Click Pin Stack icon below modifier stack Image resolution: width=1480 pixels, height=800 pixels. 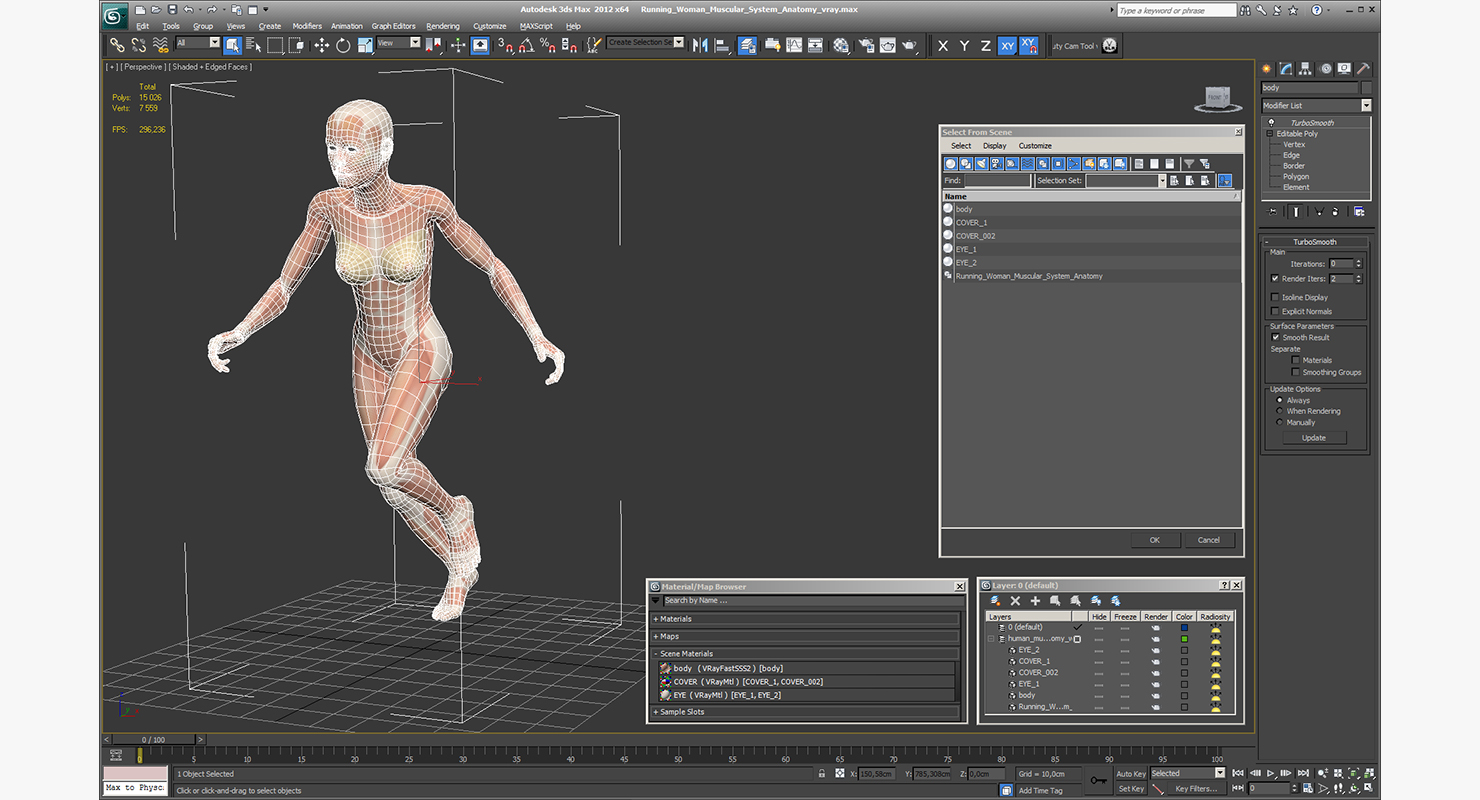coord(1272,212)
